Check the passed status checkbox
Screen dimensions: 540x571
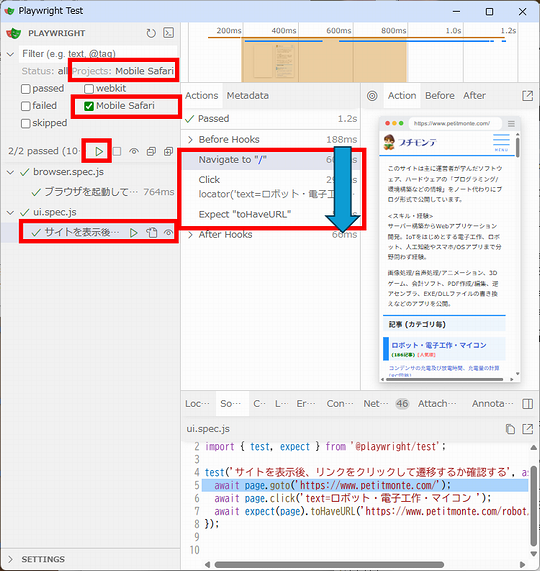coord(25,89)
